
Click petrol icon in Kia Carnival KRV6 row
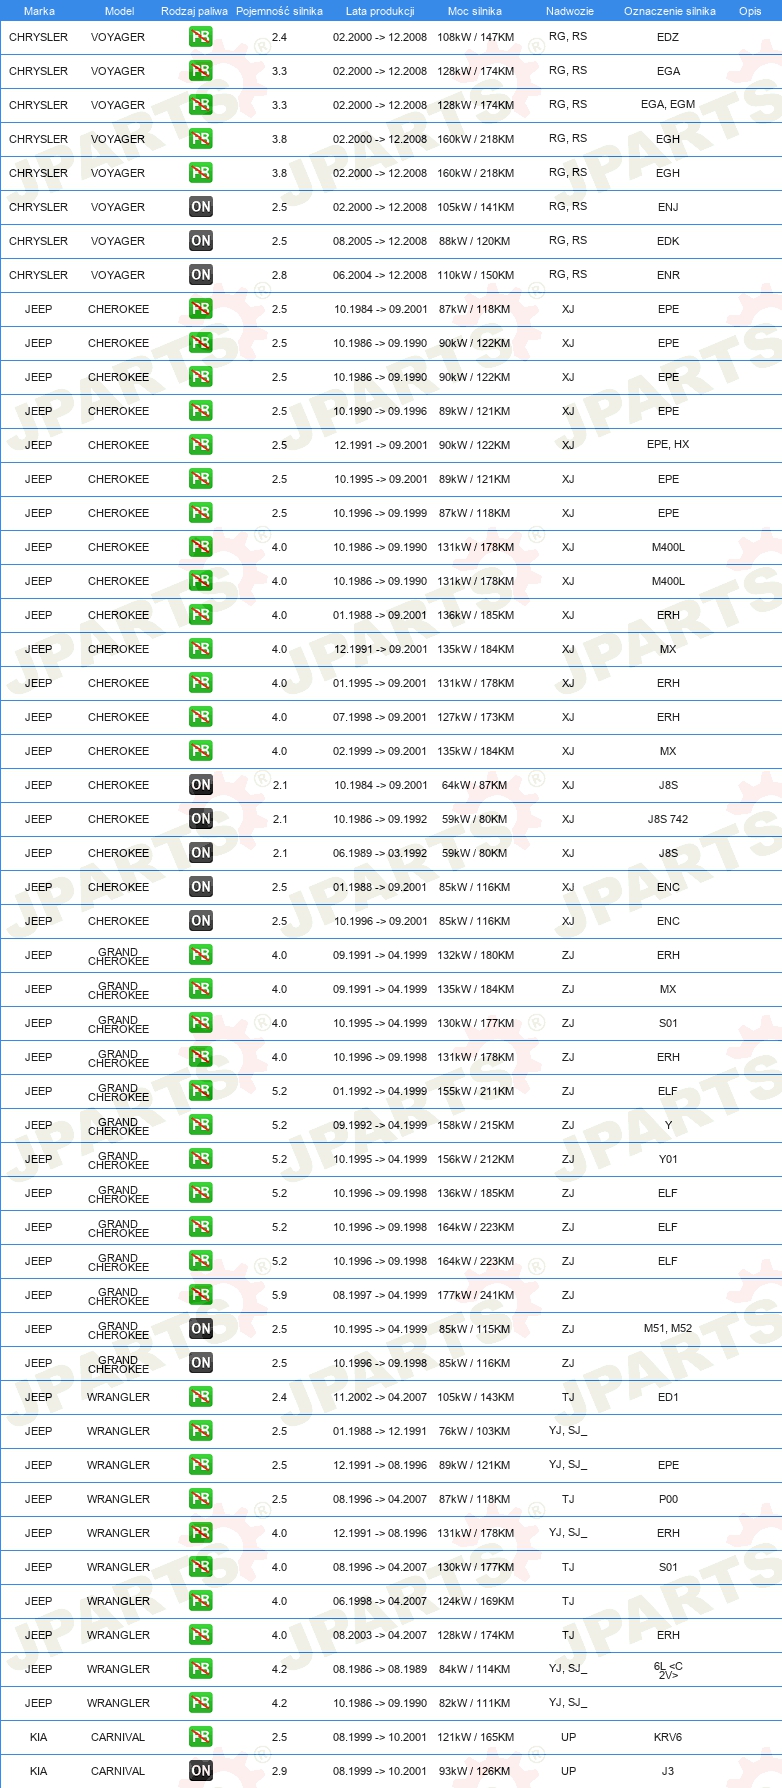pos(201,1737)
